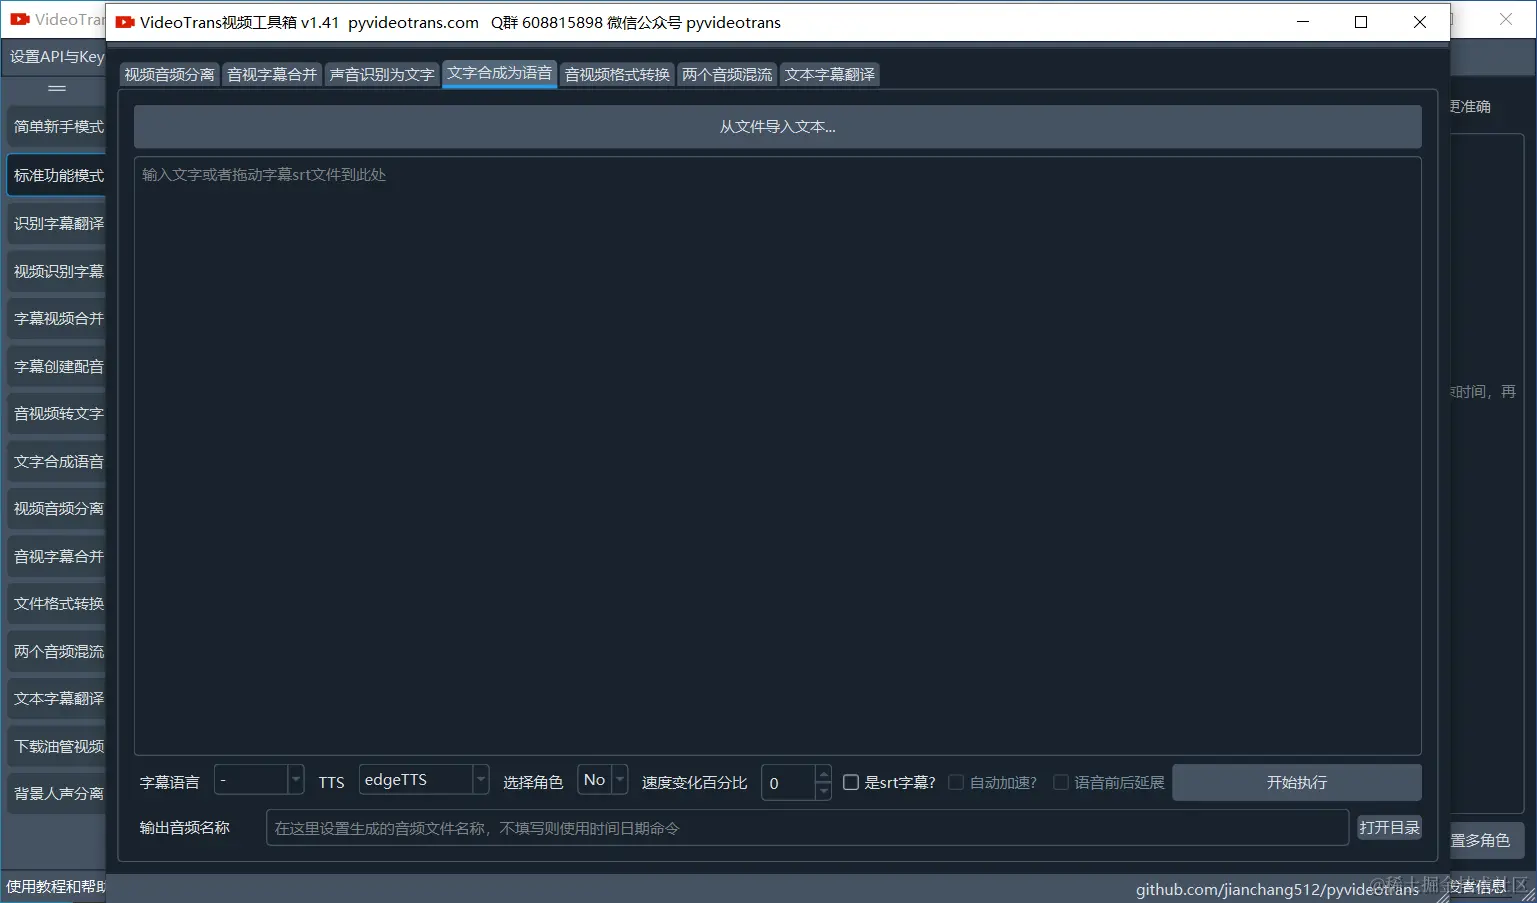Click the VideoTrans toolbox title bar icon
Image resolution: width=1537 pixels, height=903 pixels.
[x=125, y=22]
